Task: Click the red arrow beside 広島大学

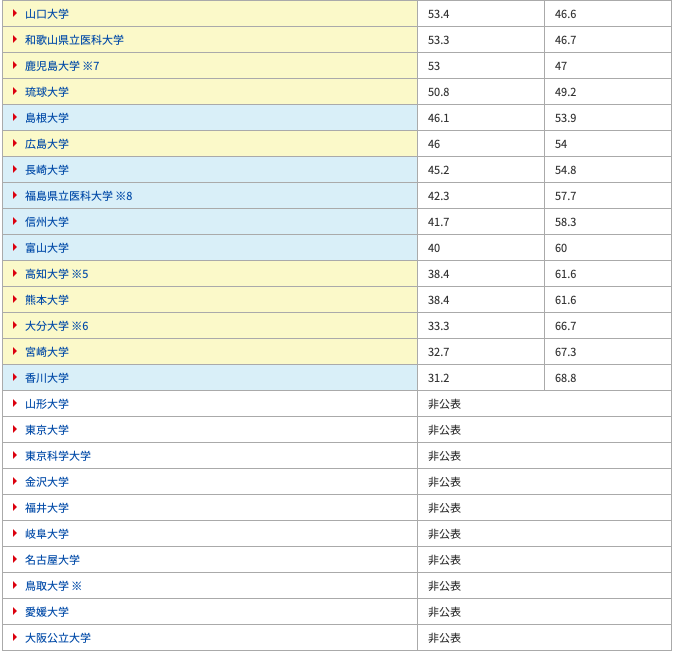Action: tap(15, 143)
